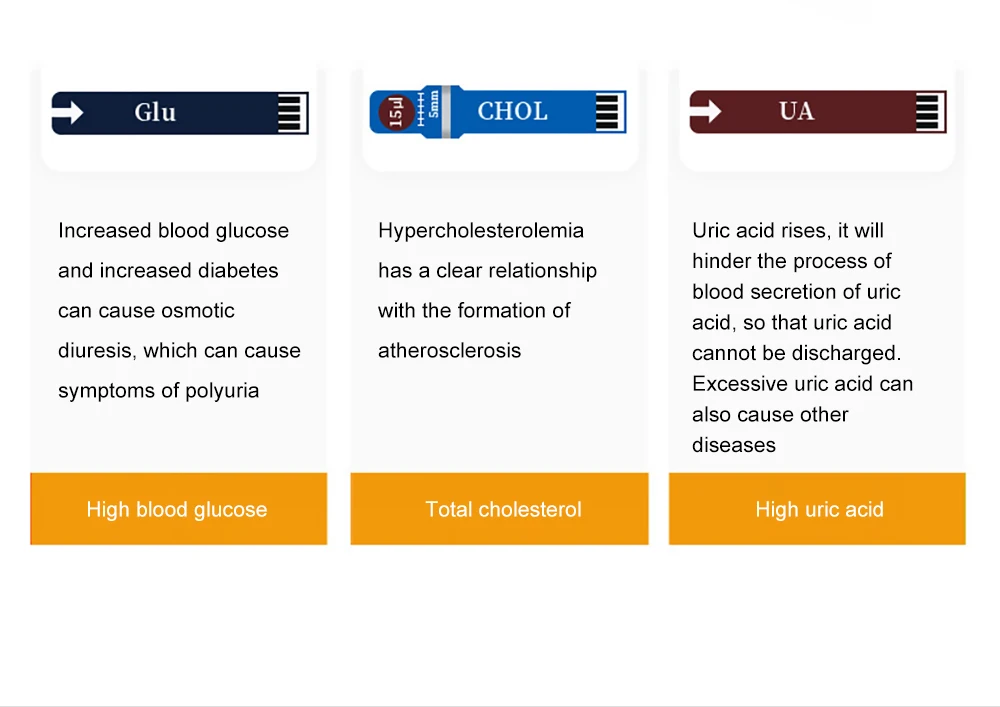Click the osmotic diuresis description text
The height and width of the screenshot is (707, 1000).
(179, 310)
